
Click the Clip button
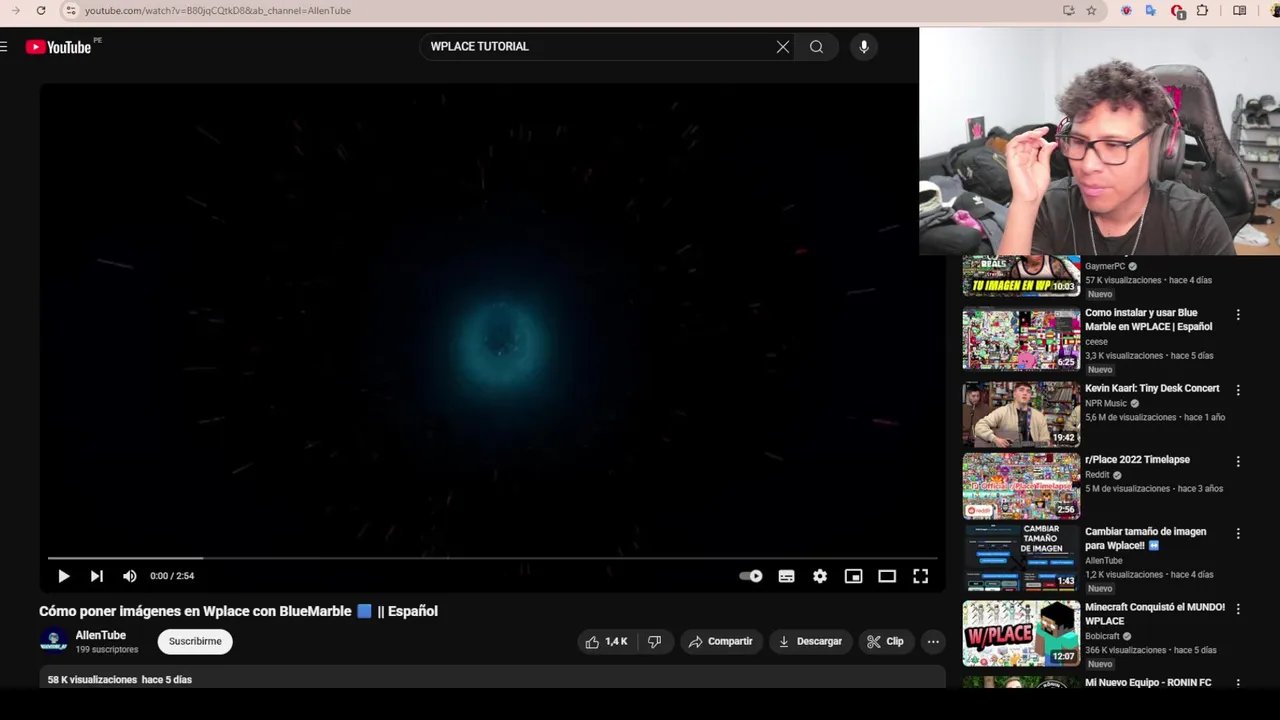point(885,642)
